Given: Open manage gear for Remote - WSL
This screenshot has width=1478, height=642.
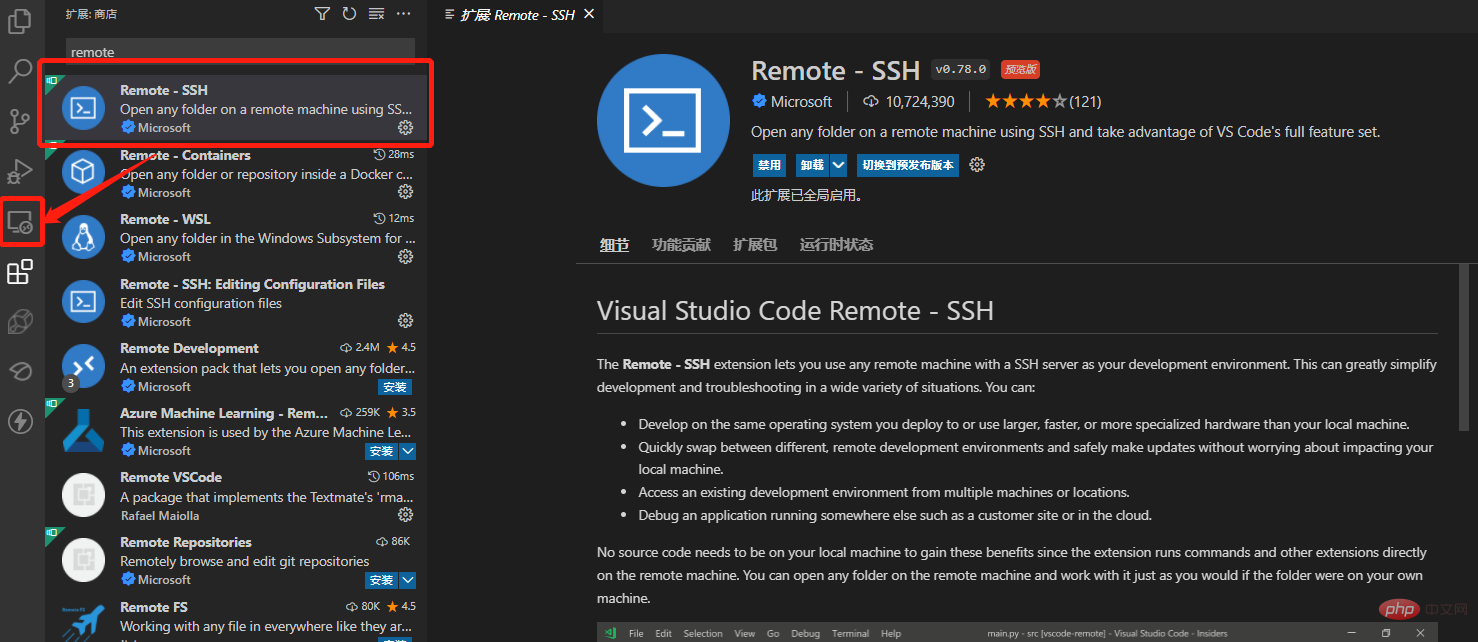Looking at the screenshot, I should [405, 257].
